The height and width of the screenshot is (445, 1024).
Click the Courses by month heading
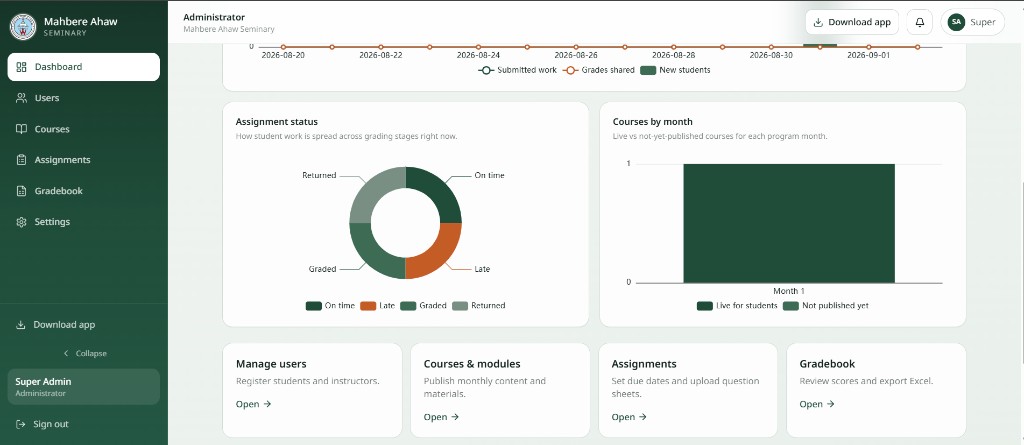click(x=652, y=122)
